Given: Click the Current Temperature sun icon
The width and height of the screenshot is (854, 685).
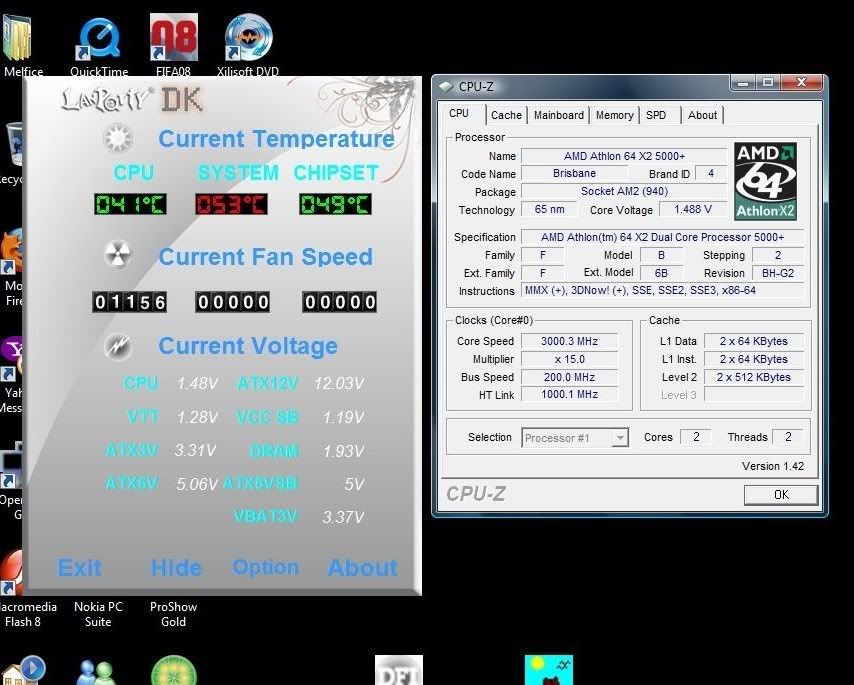Looking at the screenshot, I should pos(118,137).
